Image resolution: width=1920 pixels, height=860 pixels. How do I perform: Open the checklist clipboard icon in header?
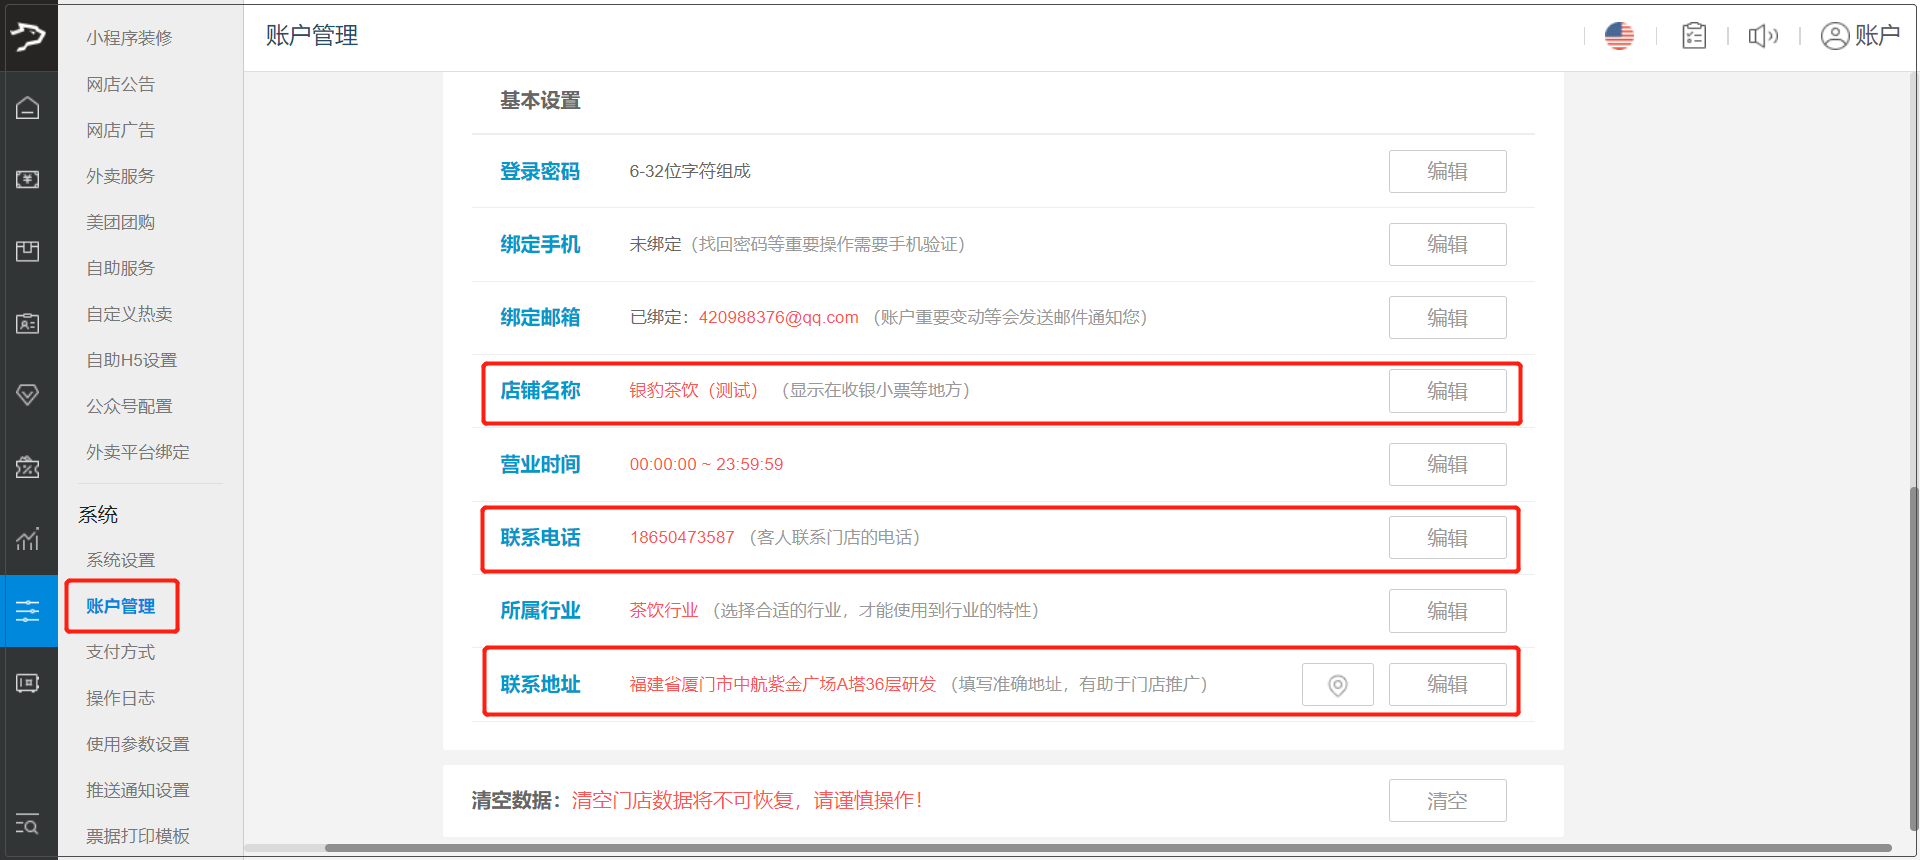point(1693,36)
